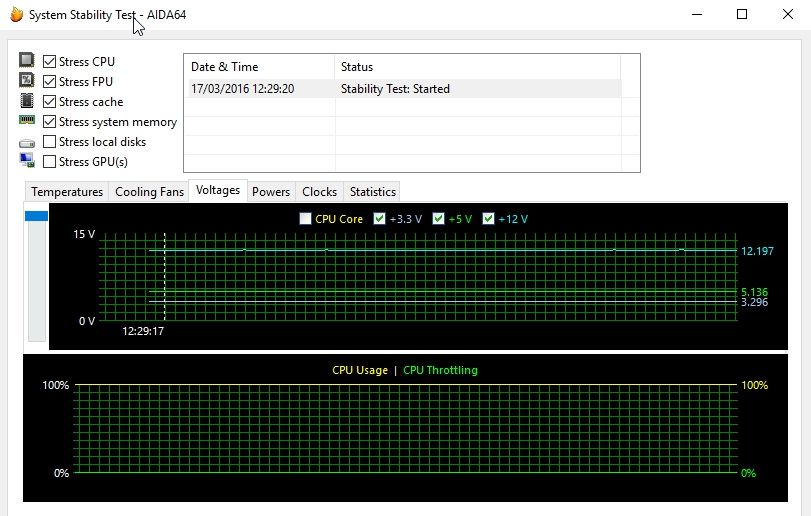The width and height of the screenshot is (811, 516).
Task: Uncheck the Stress cache checkbox
Action: [49, 102]
